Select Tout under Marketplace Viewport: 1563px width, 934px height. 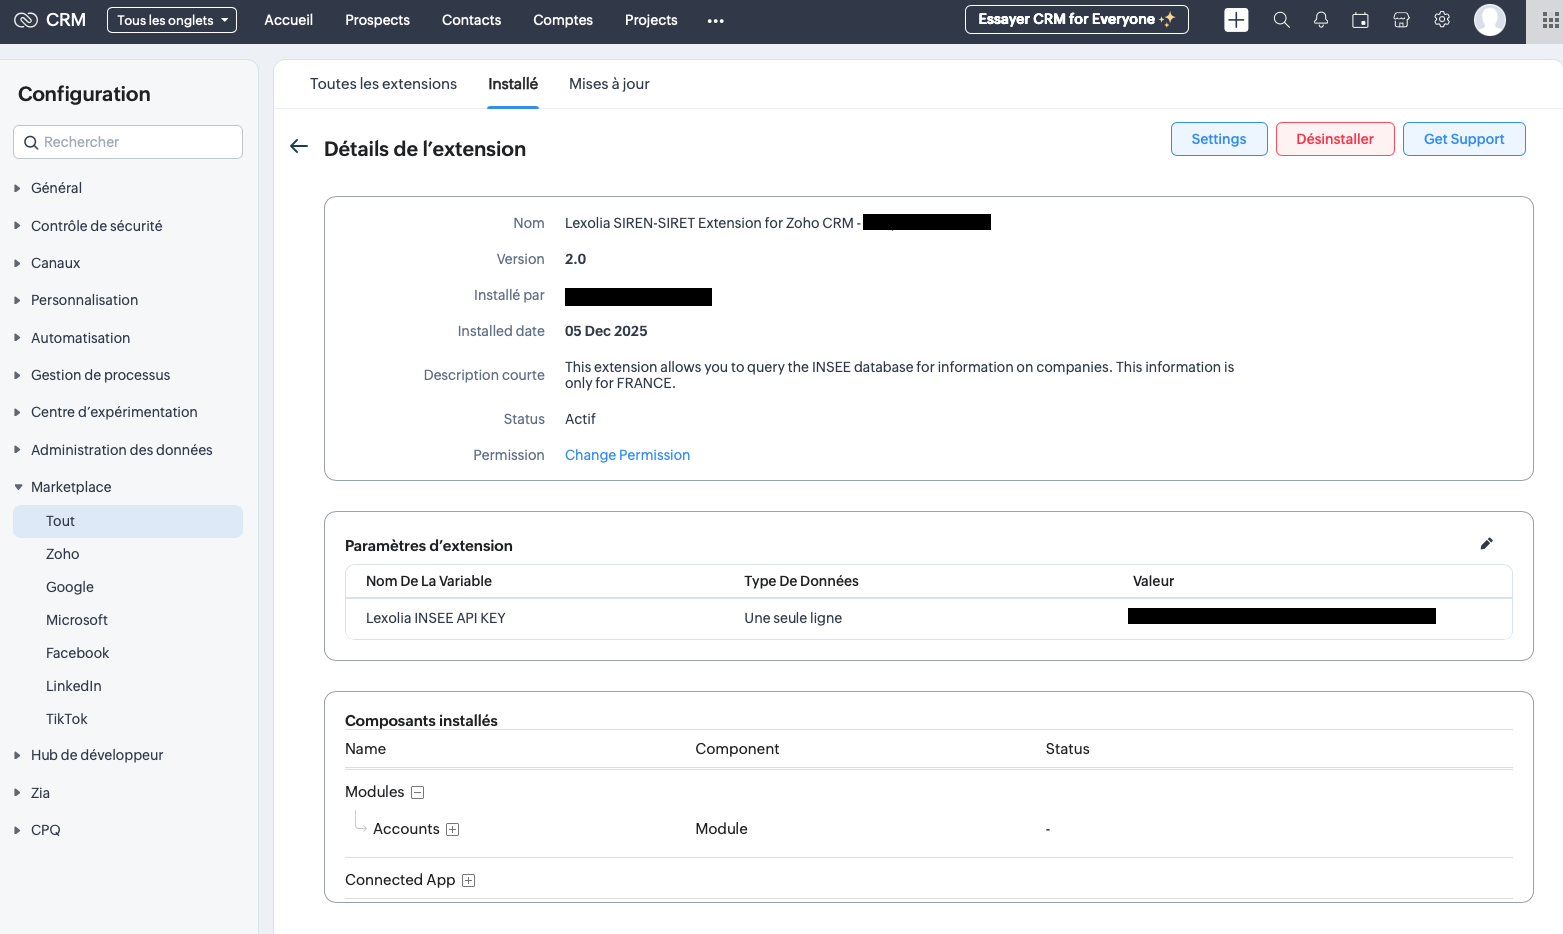(128, 521)
